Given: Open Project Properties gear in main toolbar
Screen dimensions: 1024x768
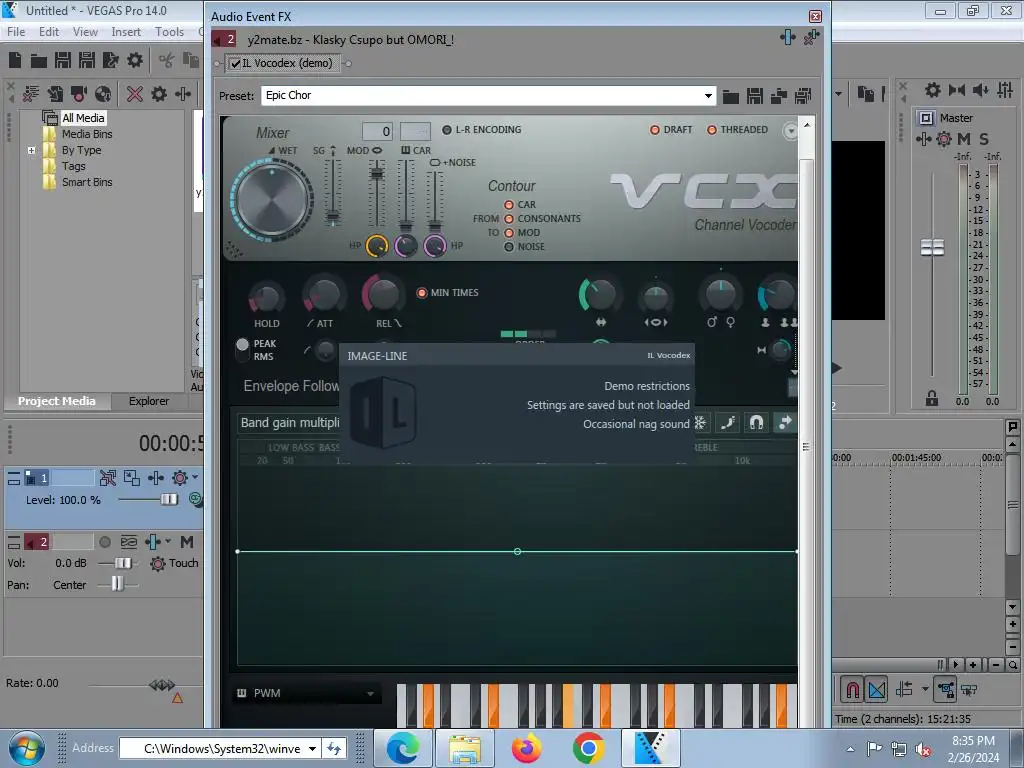Looking at the screenshot, I should click(x=135, y=61).
